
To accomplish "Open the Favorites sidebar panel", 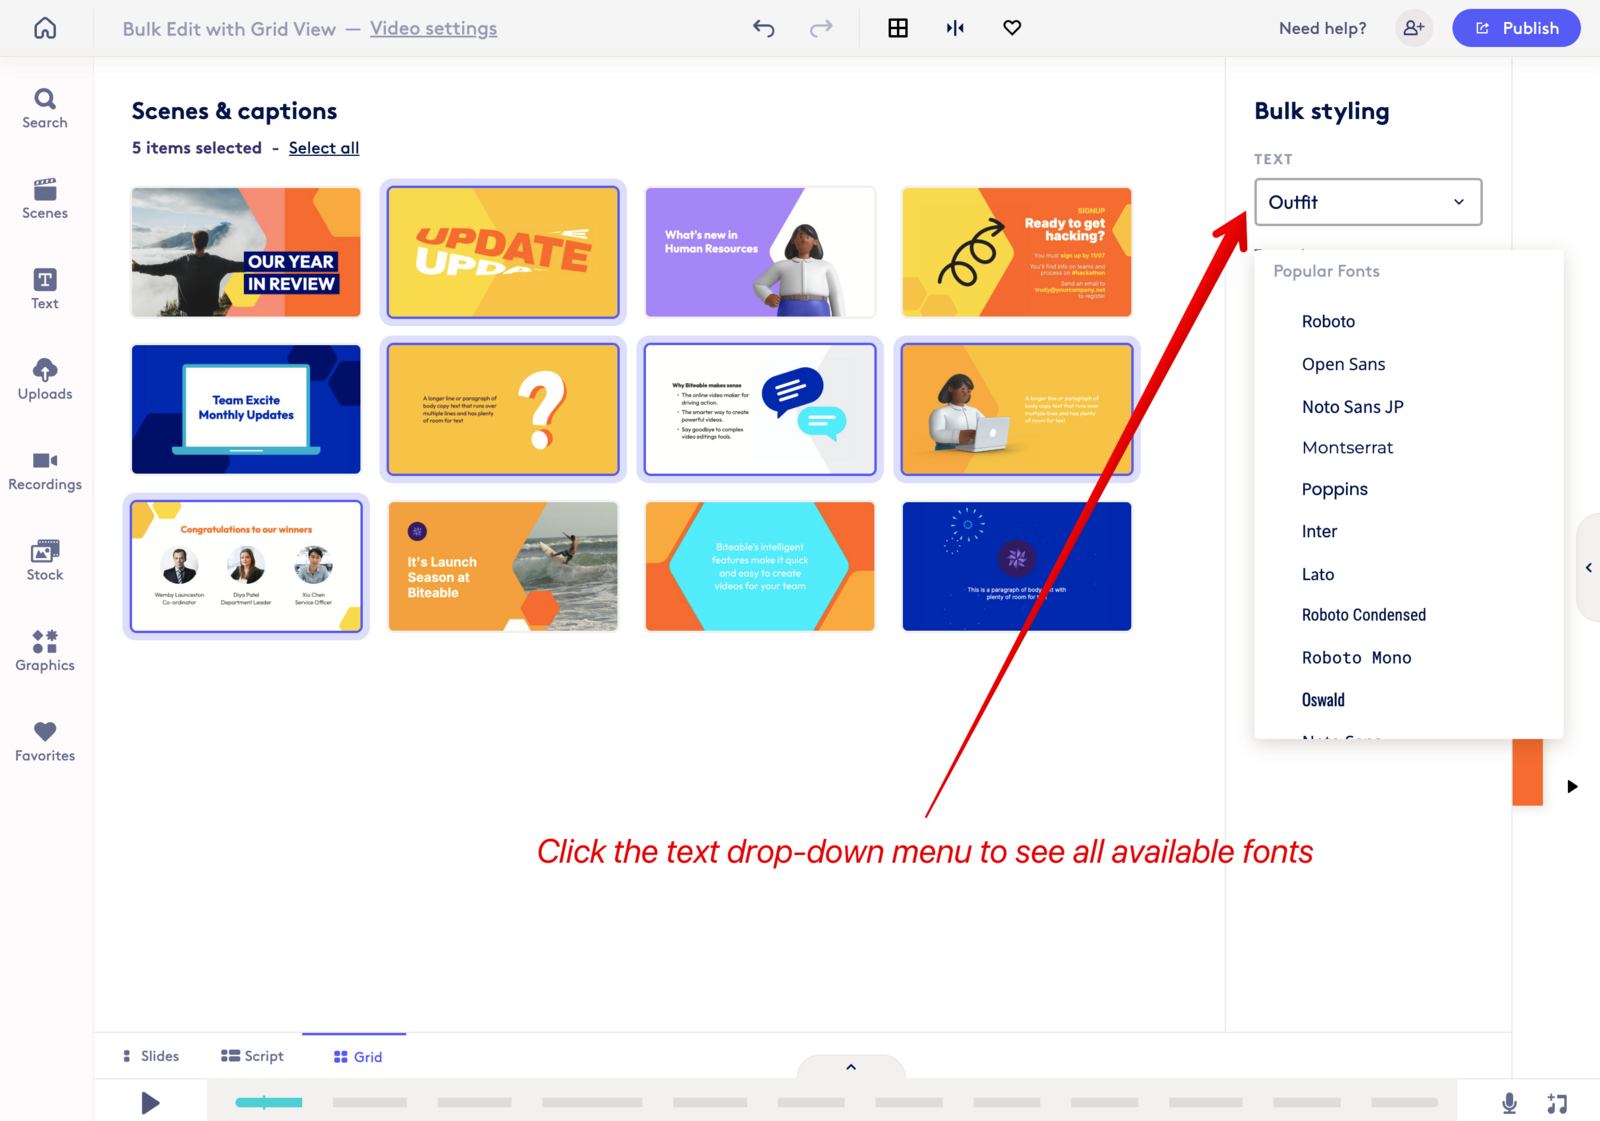I will point(45,742).
